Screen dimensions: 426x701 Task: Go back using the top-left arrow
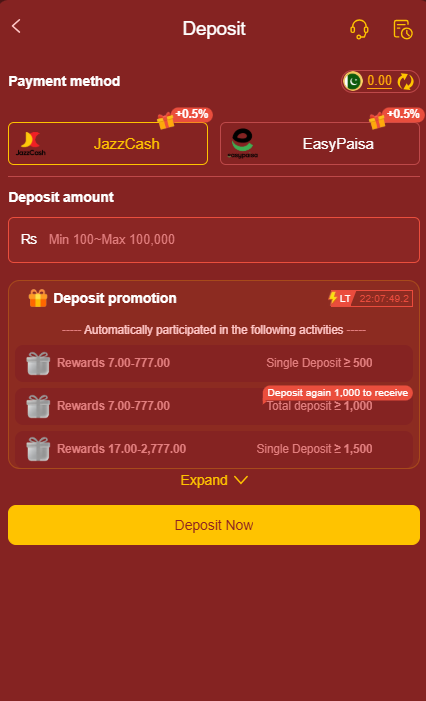(16, 26)
